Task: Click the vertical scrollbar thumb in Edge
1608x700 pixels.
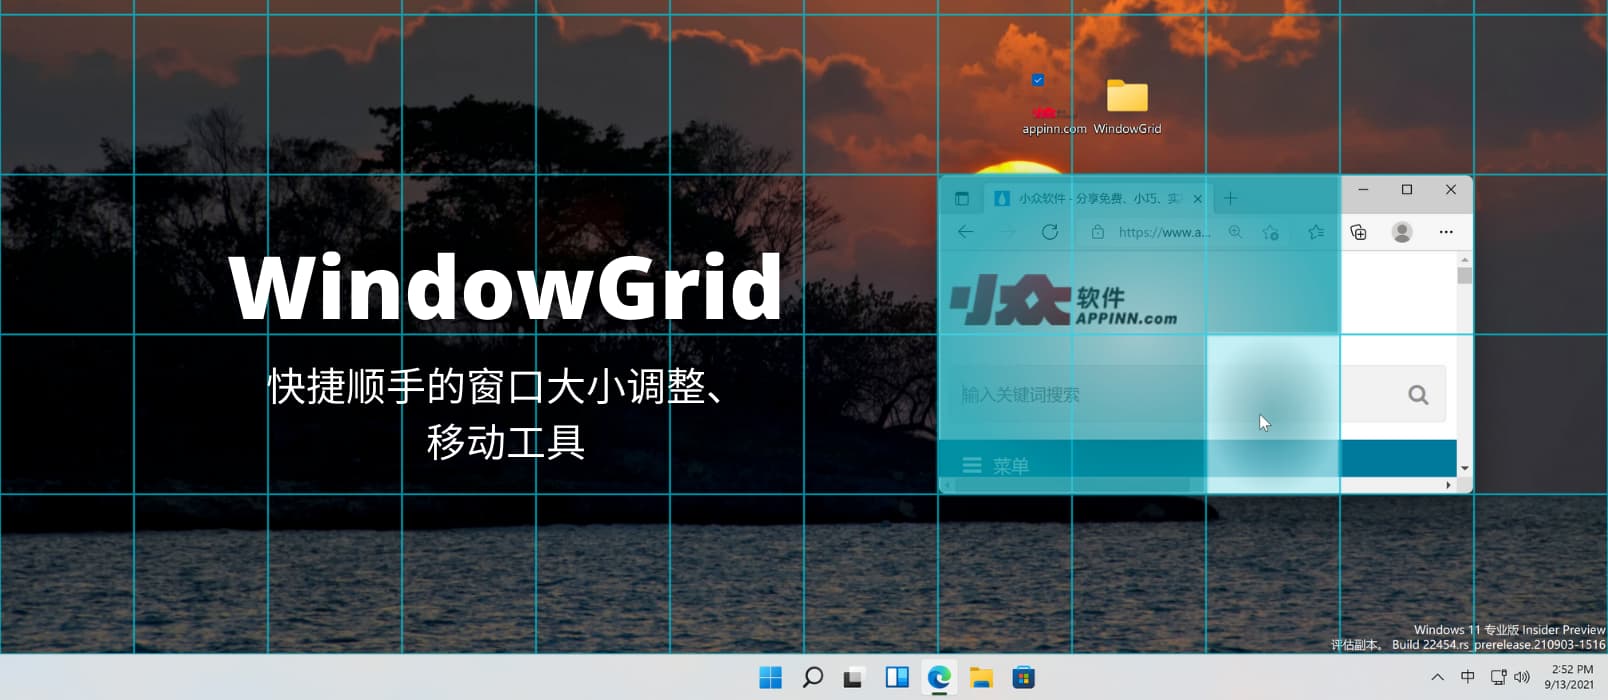Action: pos(1464,276)
